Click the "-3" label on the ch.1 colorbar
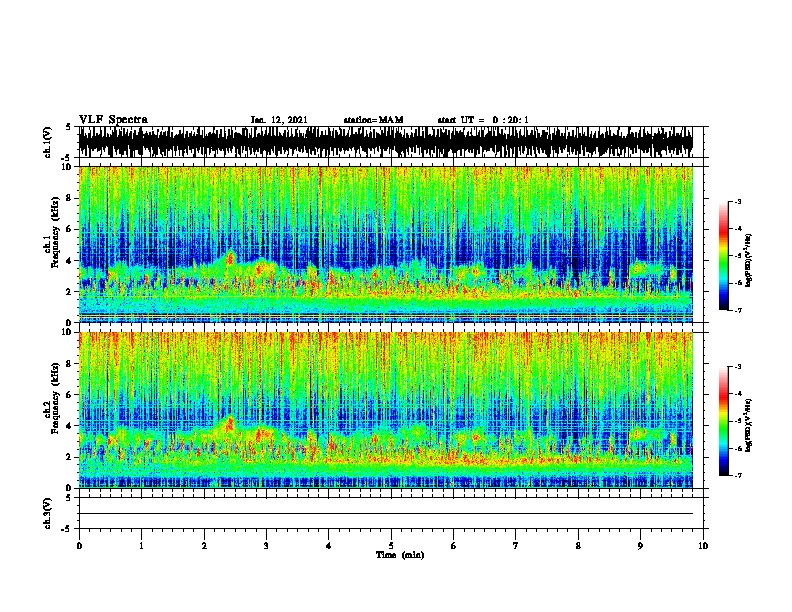The height and width of the screenshot is (612, 792). (x=738, y=202)
